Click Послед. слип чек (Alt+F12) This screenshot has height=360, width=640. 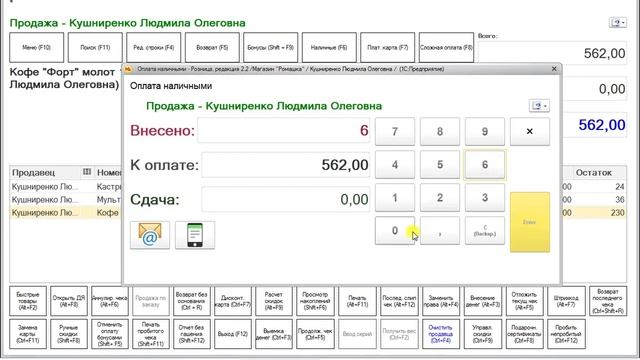point(399,301)
